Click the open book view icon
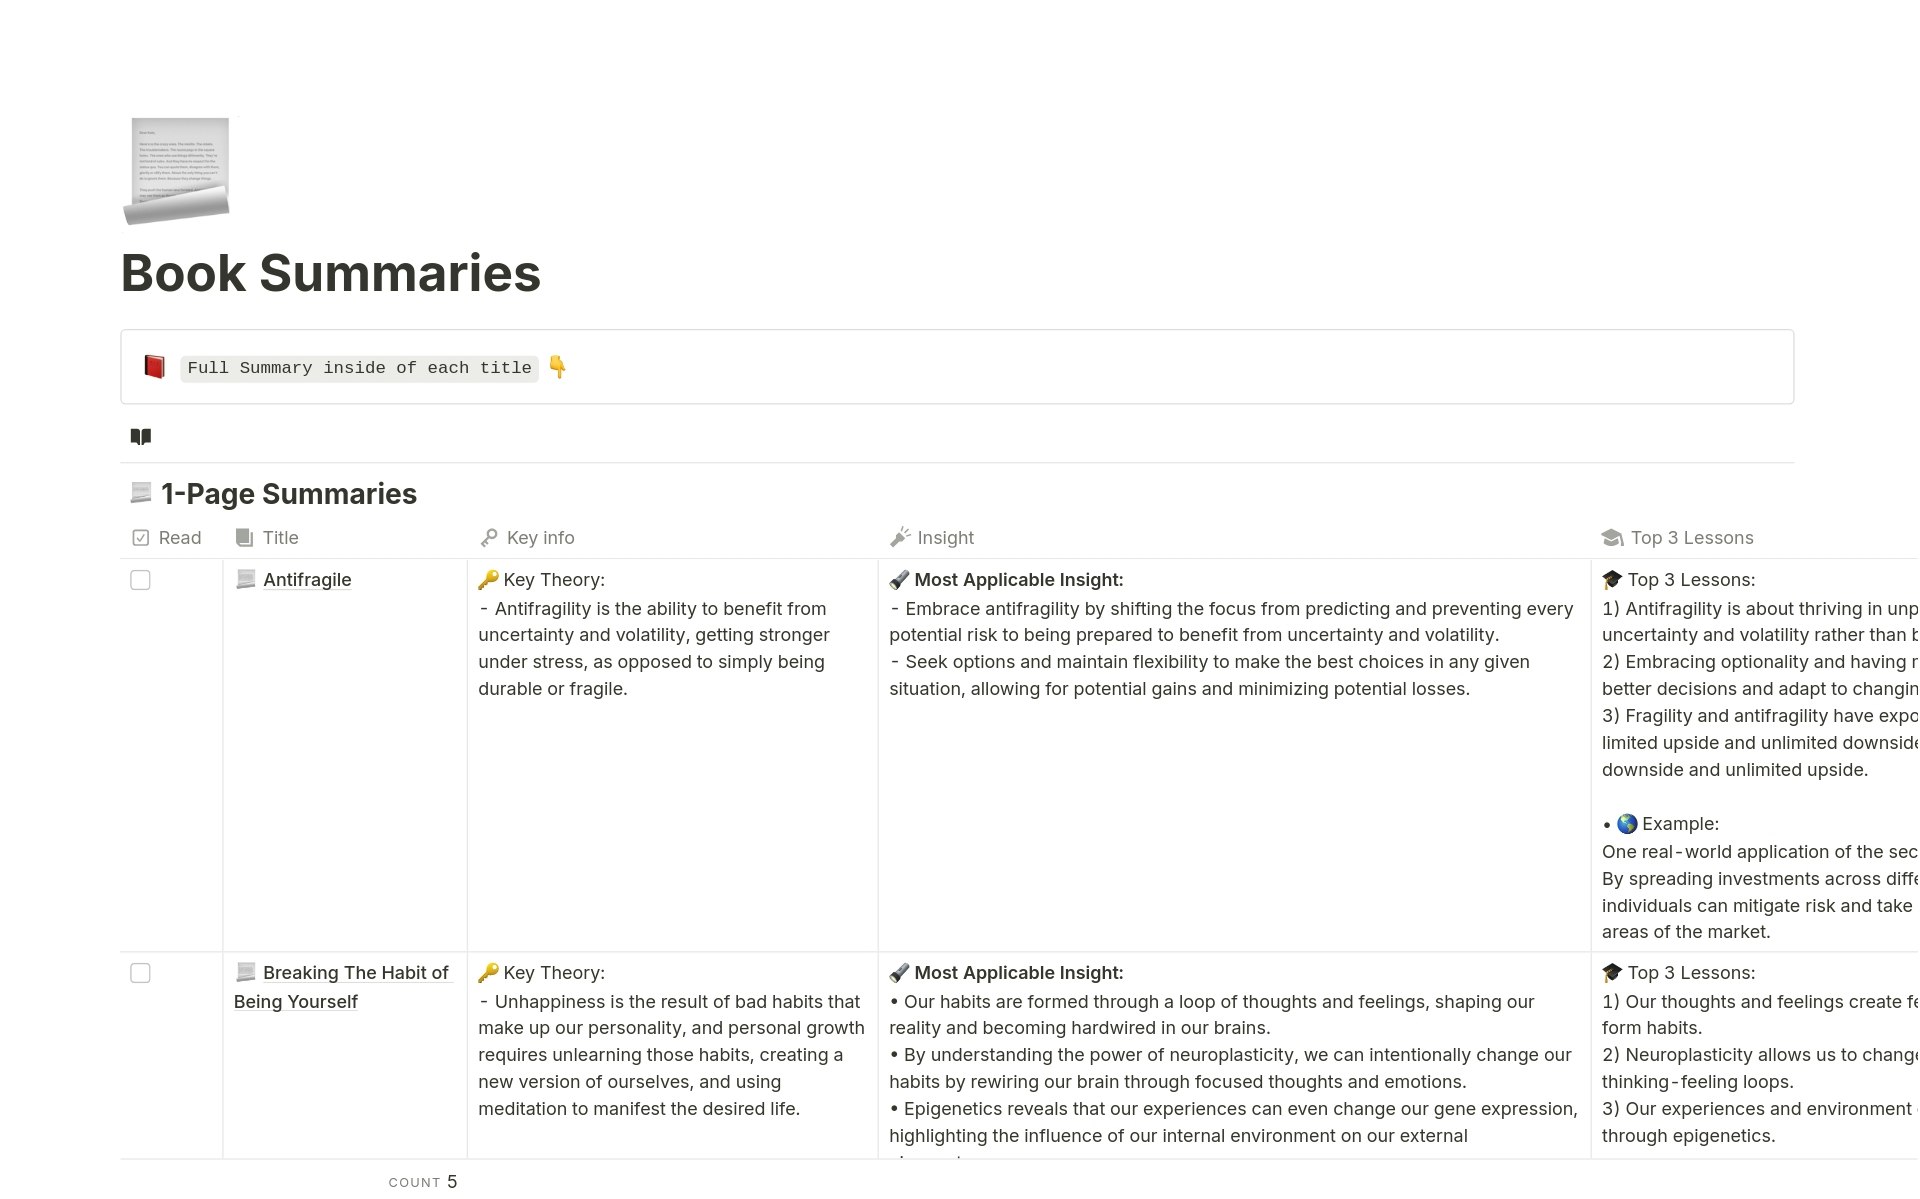This screenshot has height=1199, width=1920. tap(141, 436)
